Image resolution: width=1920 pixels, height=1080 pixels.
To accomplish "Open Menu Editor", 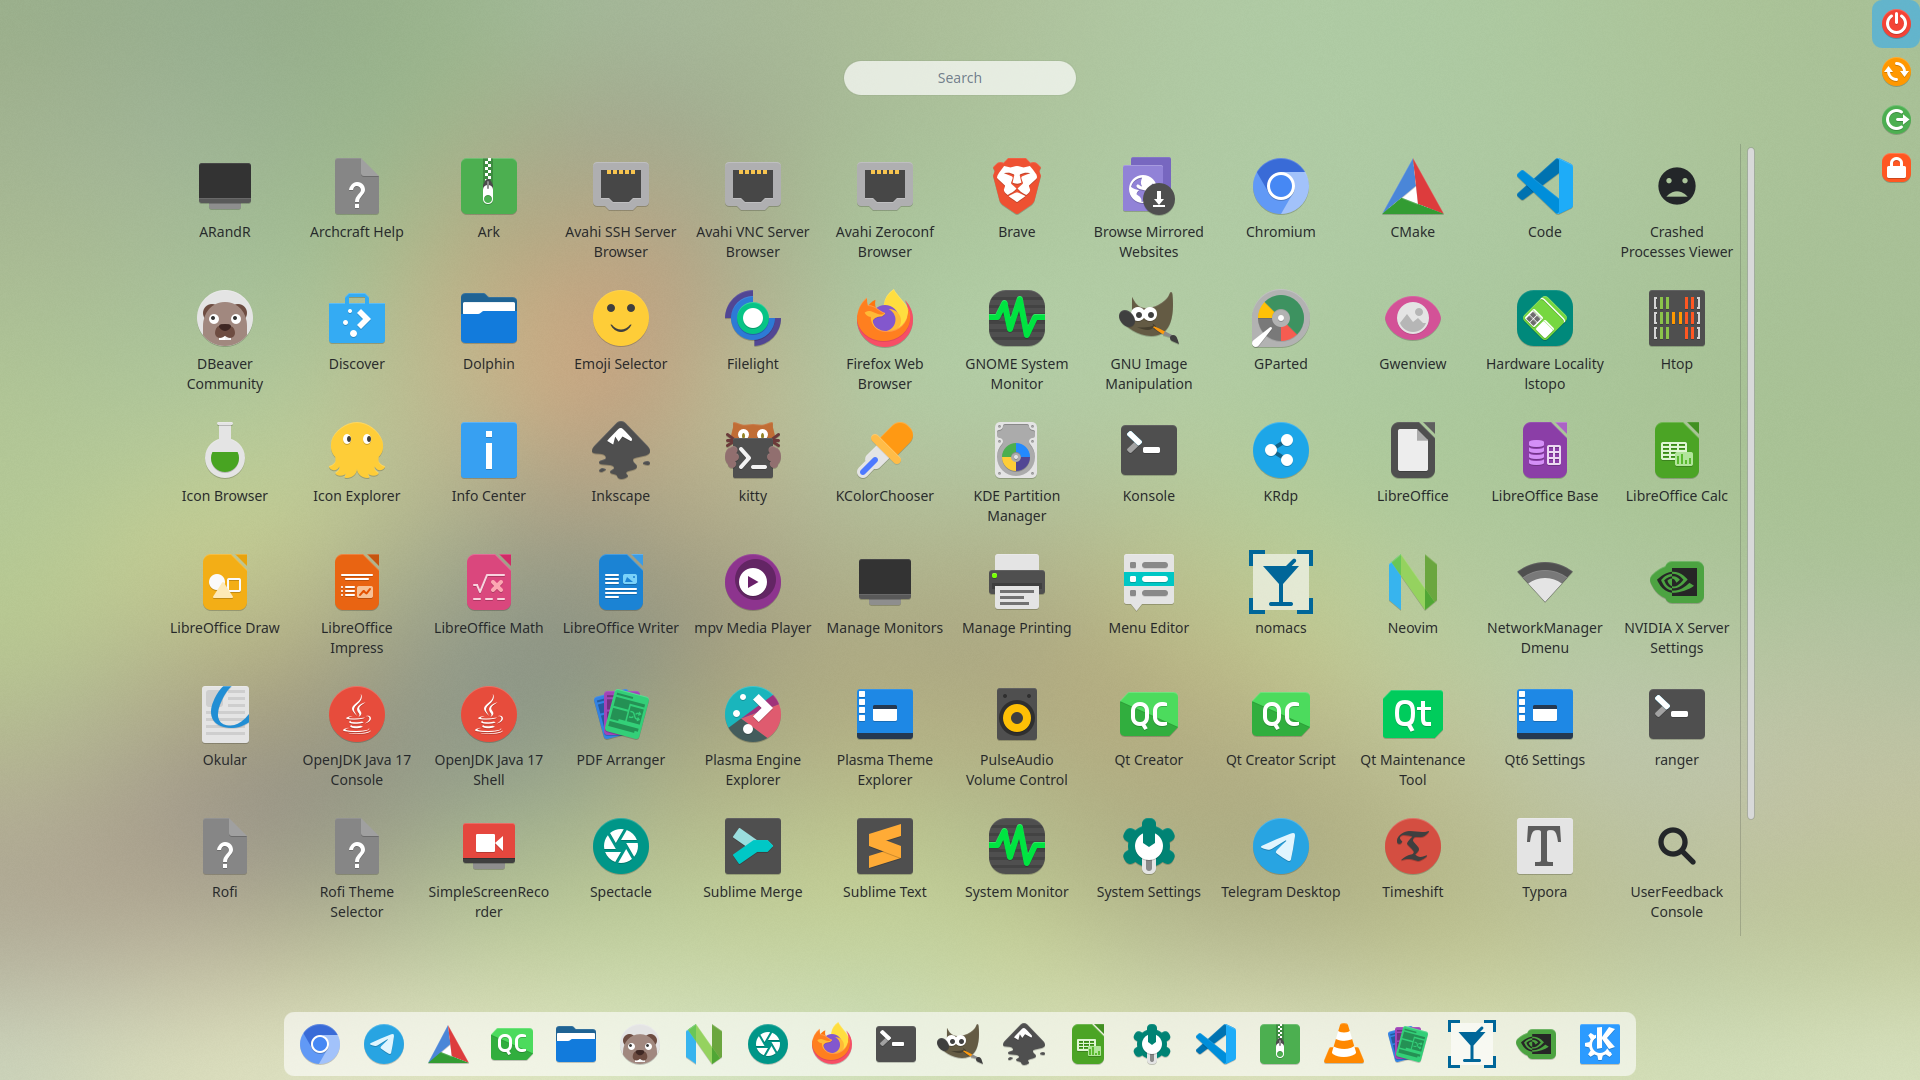I will (x=1148, y=596).
